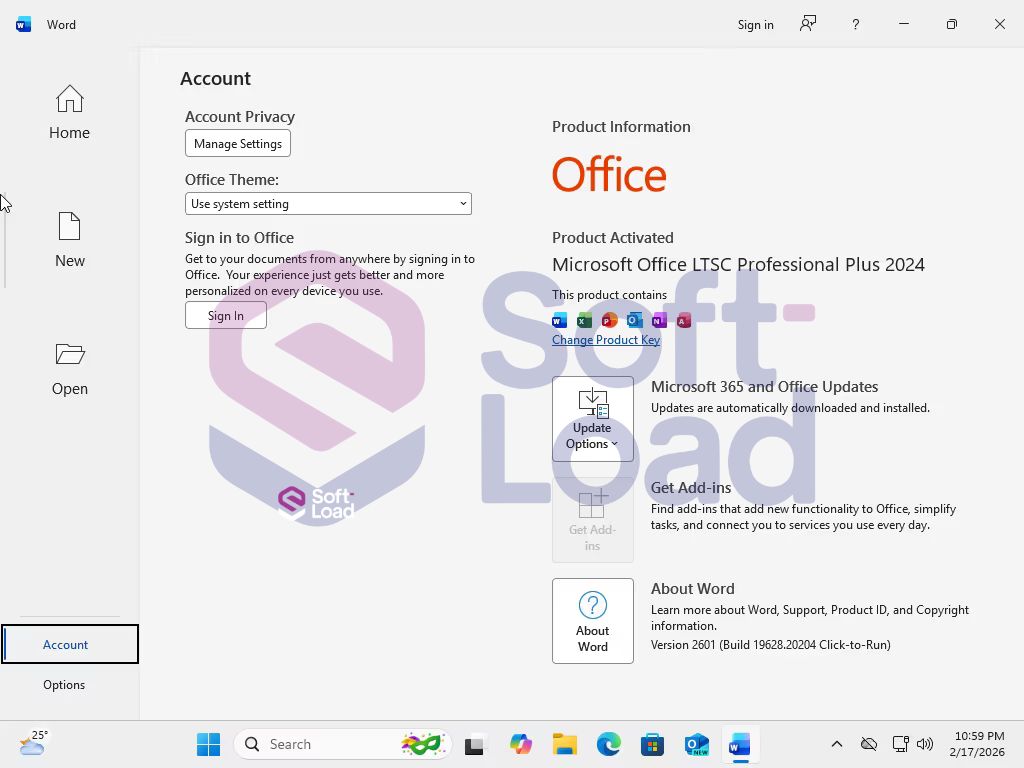Expand the Office Theme dropdown
This screenshot has width=1024, height=768.
[x=328, y=204]
